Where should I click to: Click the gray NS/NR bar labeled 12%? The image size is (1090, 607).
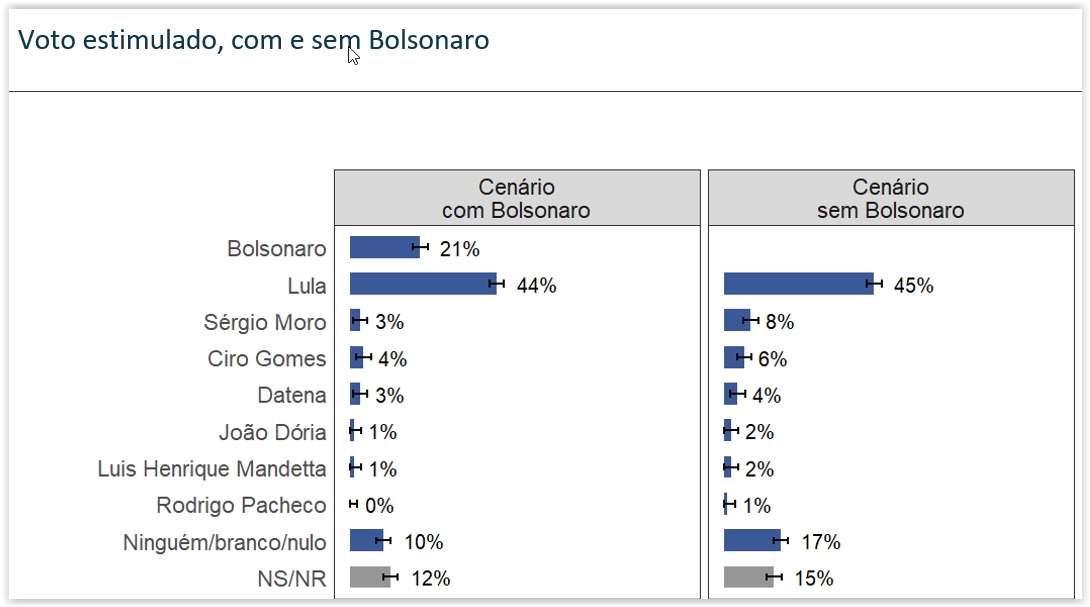coord(369,577)
